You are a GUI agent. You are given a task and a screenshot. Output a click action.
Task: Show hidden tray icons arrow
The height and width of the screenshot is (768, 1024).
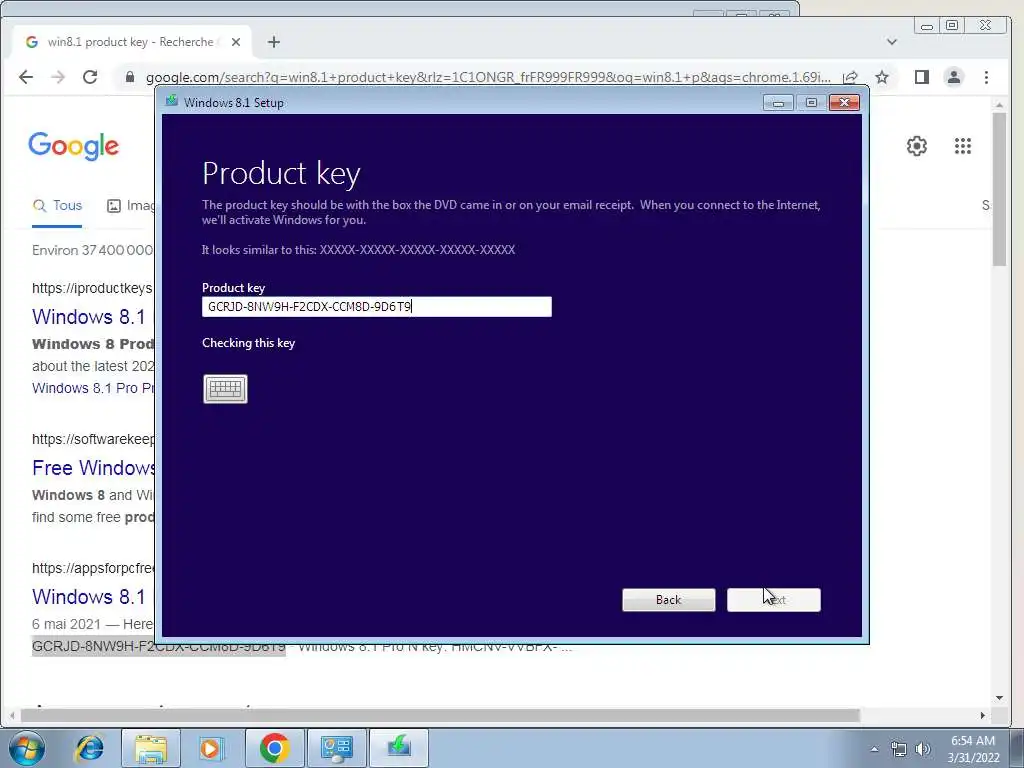[x=874, y=749]
